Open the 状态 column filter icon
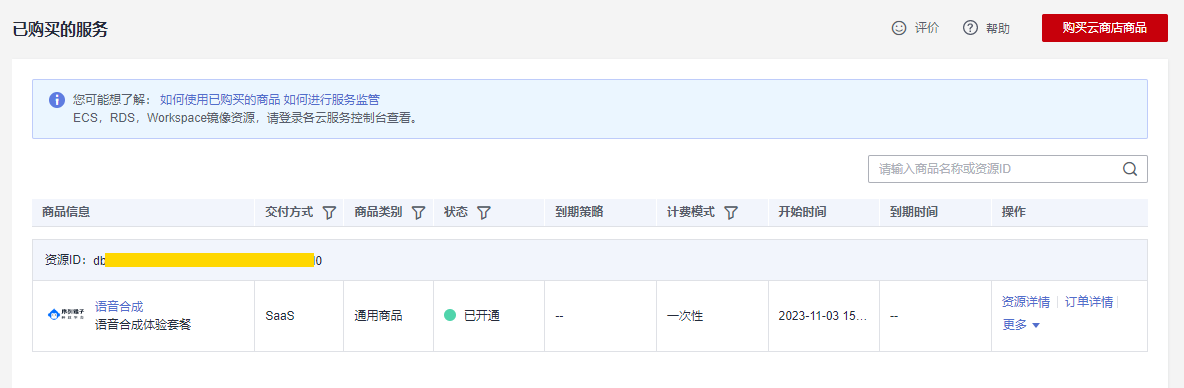Viewport: 1184px width, 388px height. [484, 213]
